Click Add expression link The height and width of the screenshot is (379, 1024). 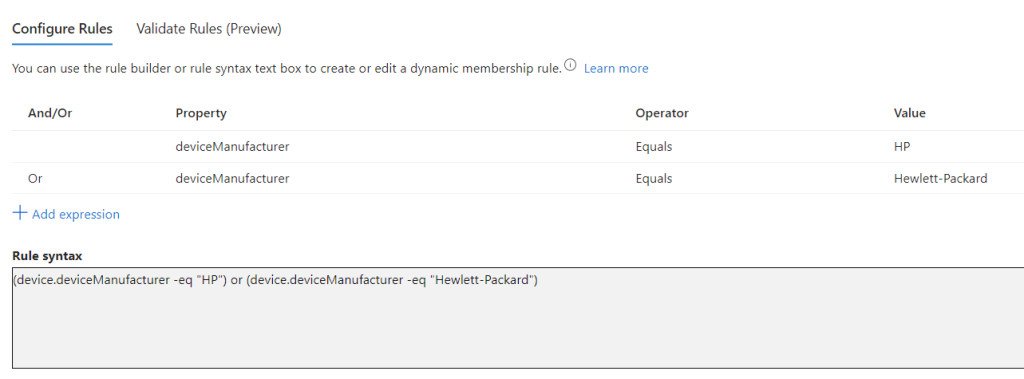click(76, 214)
